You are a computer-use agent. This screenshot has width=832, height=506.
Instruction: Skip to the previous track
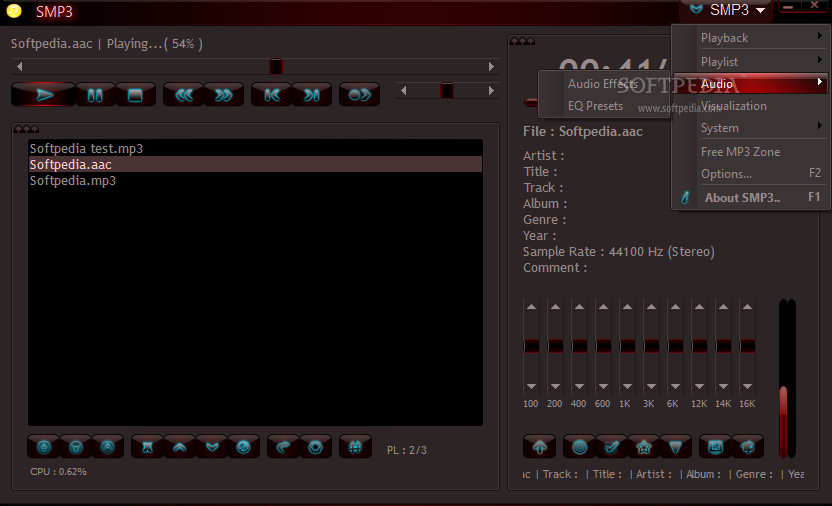pos(272,95)
